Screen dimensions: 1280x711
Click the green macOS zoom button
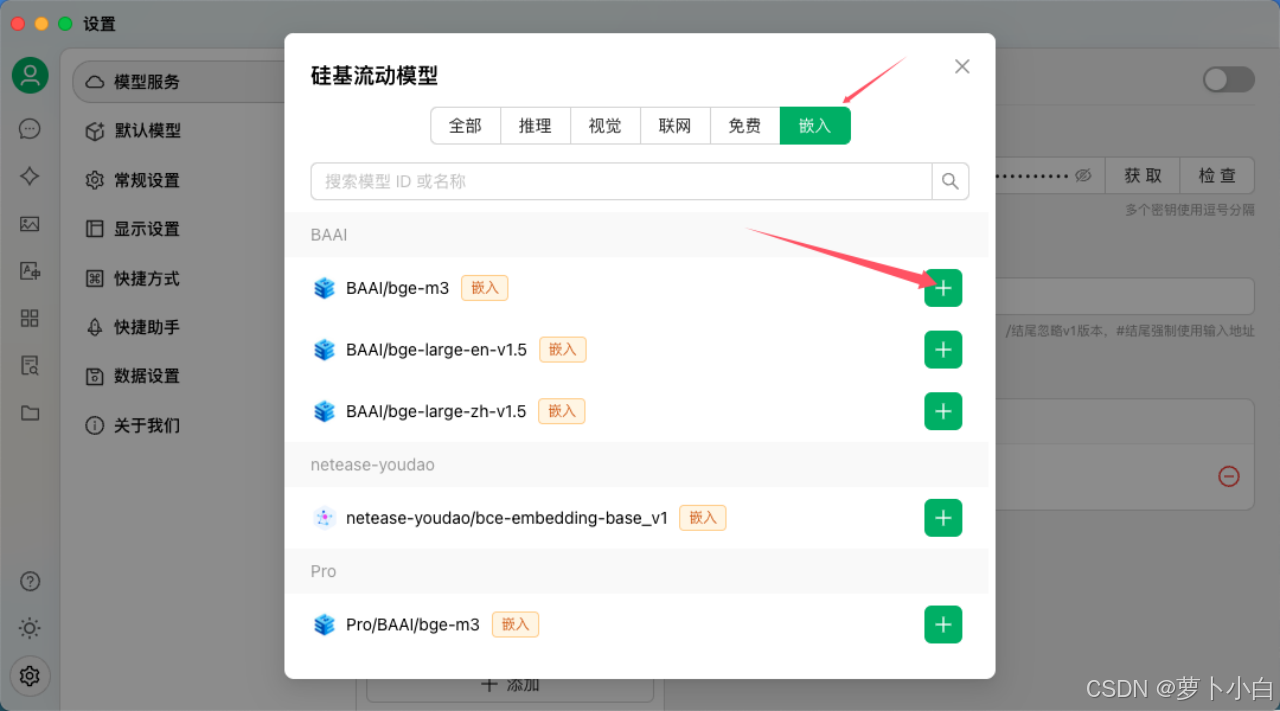pos(65,23)
